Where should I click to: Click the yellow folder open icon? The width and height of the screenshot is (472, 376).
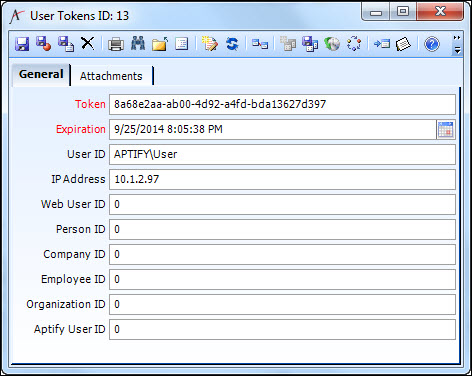(160, 44)
